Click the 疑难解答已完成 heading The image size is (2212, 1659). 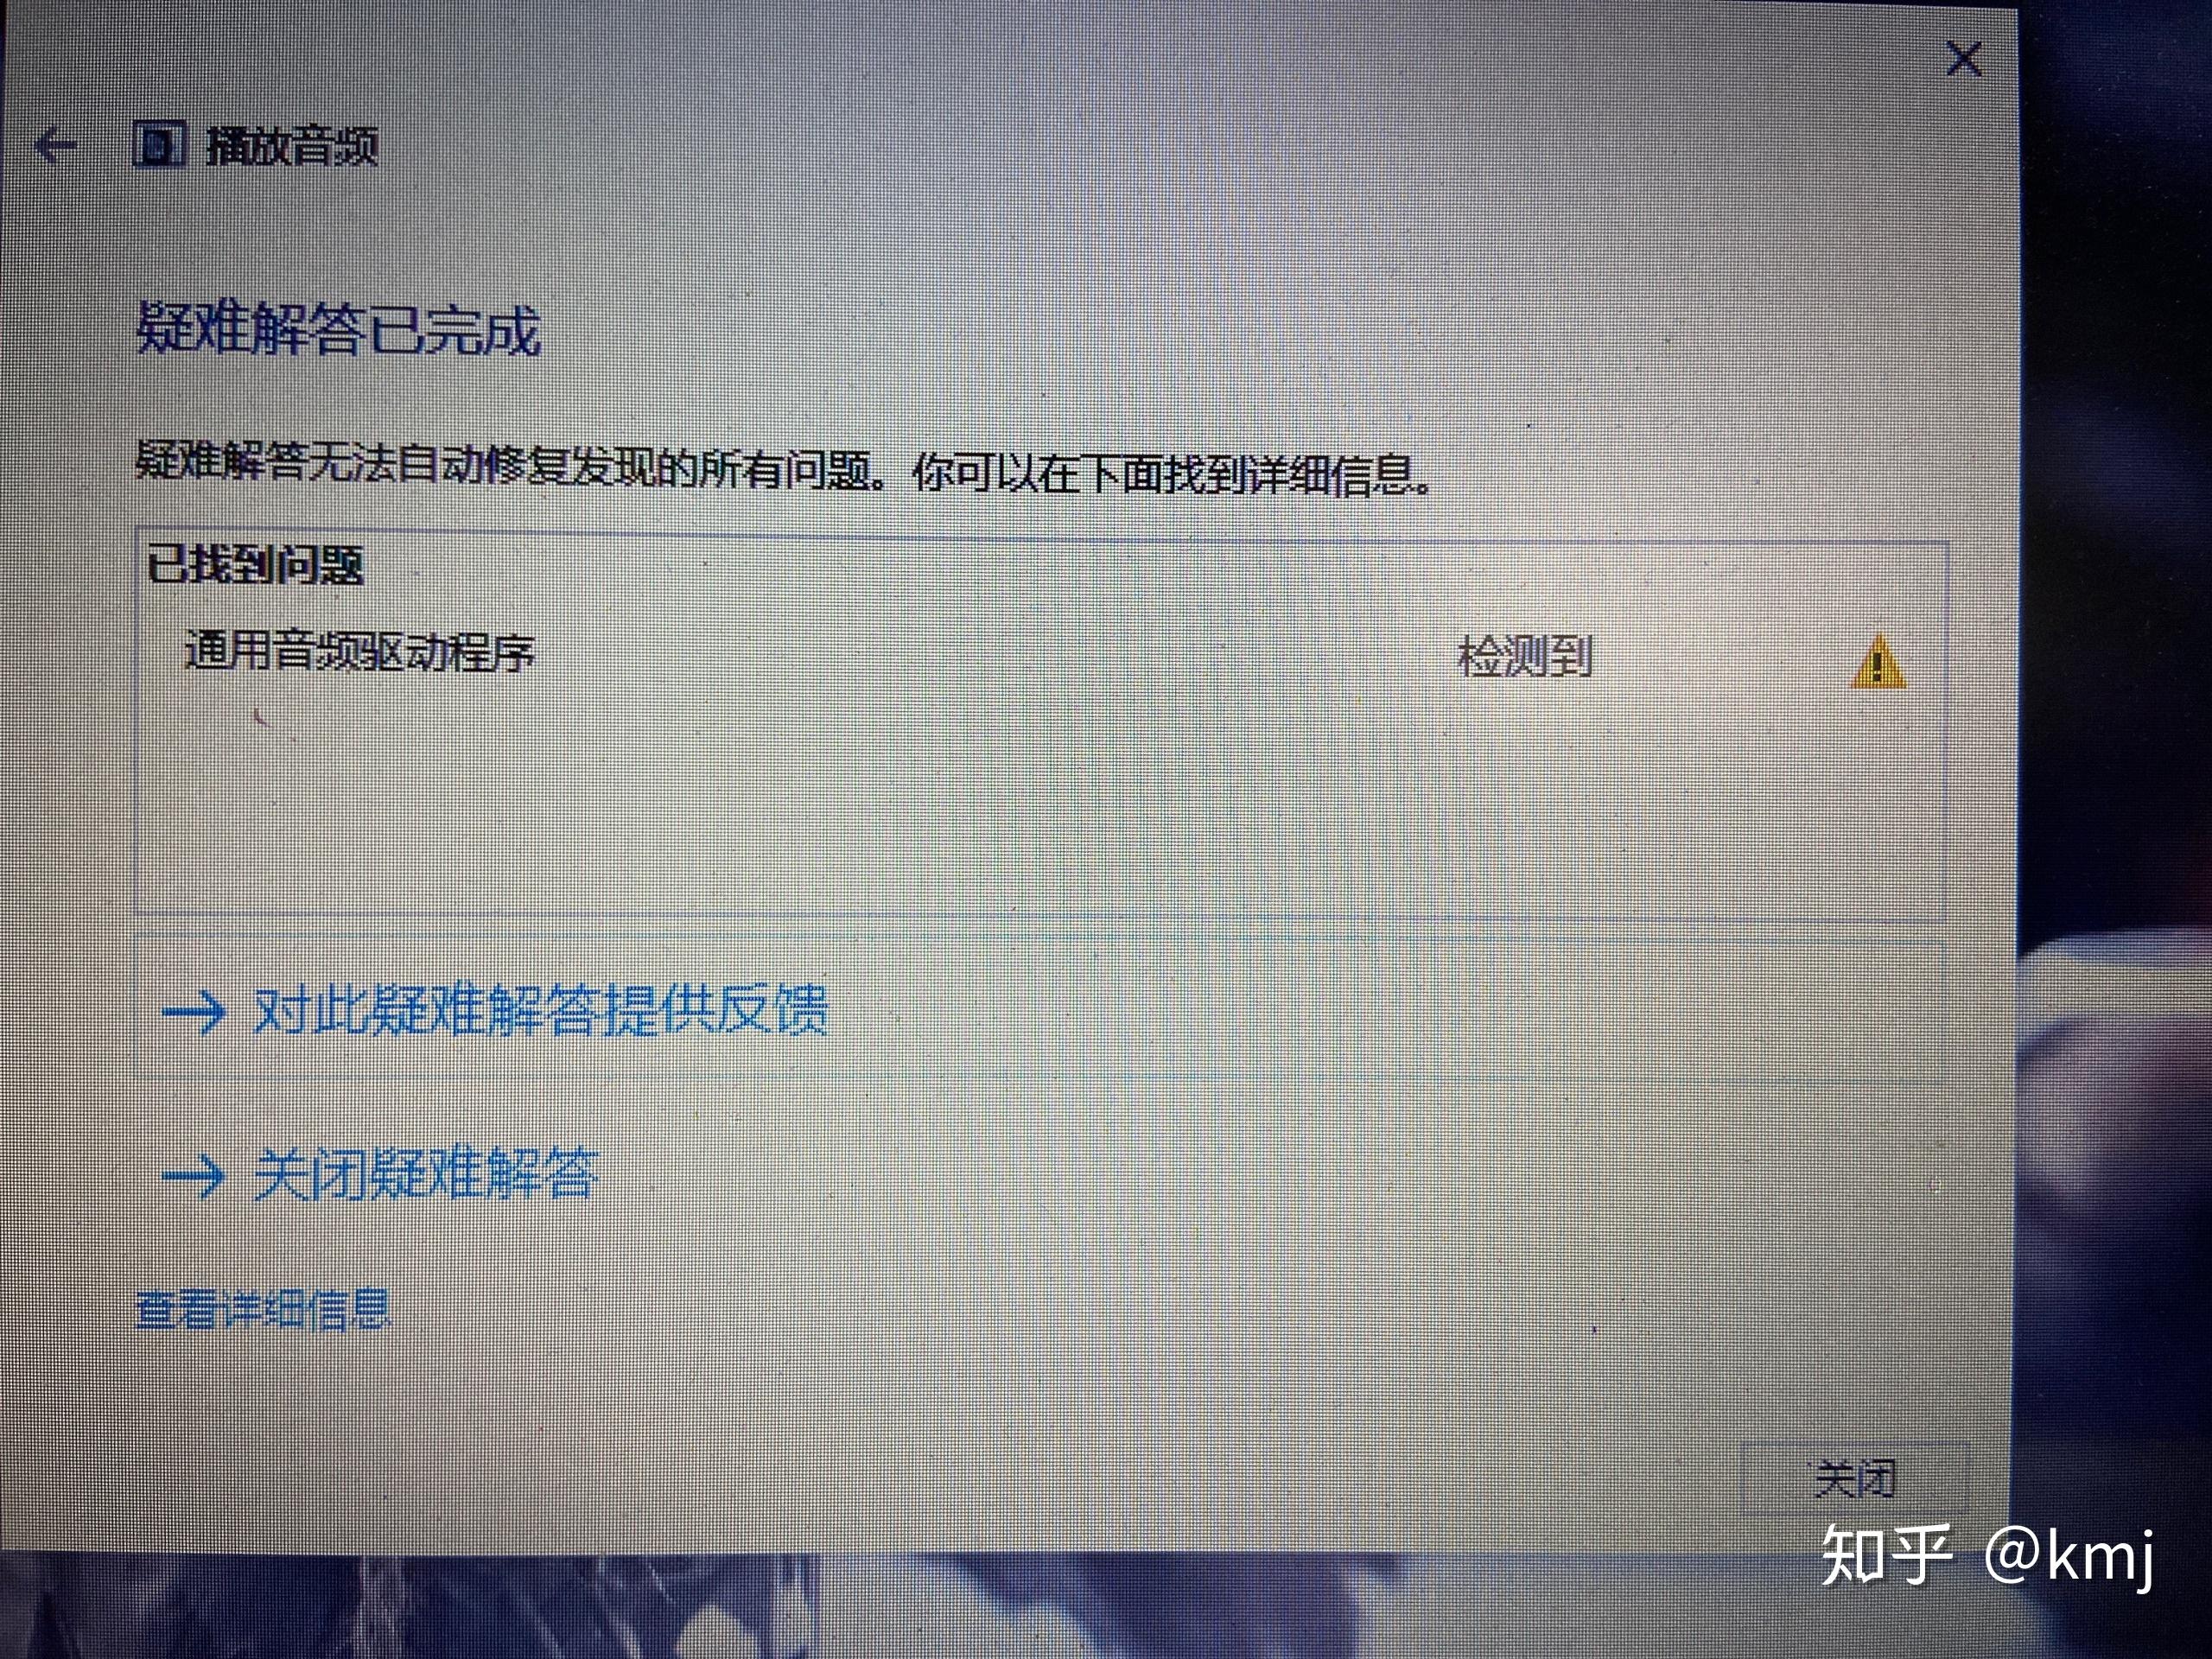click(338, 328)
